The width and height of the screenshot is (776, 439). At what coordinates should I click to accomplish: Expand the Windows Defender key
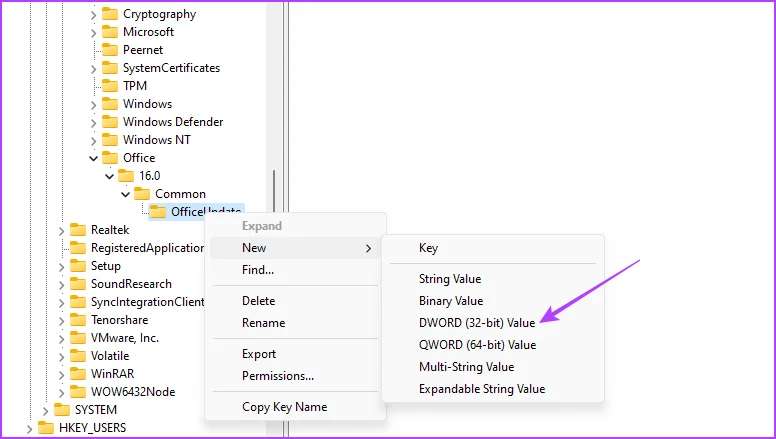(94, 123)
